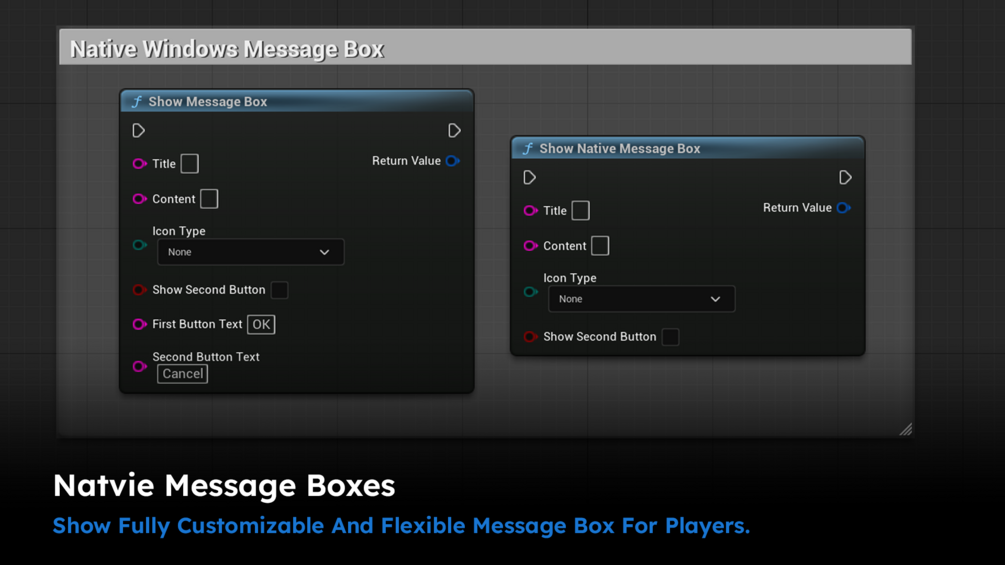Toggle Show Second Button checkbox on Native Message Box
The width and height of the screenshot is (1005, 565).
coord(670,337)
